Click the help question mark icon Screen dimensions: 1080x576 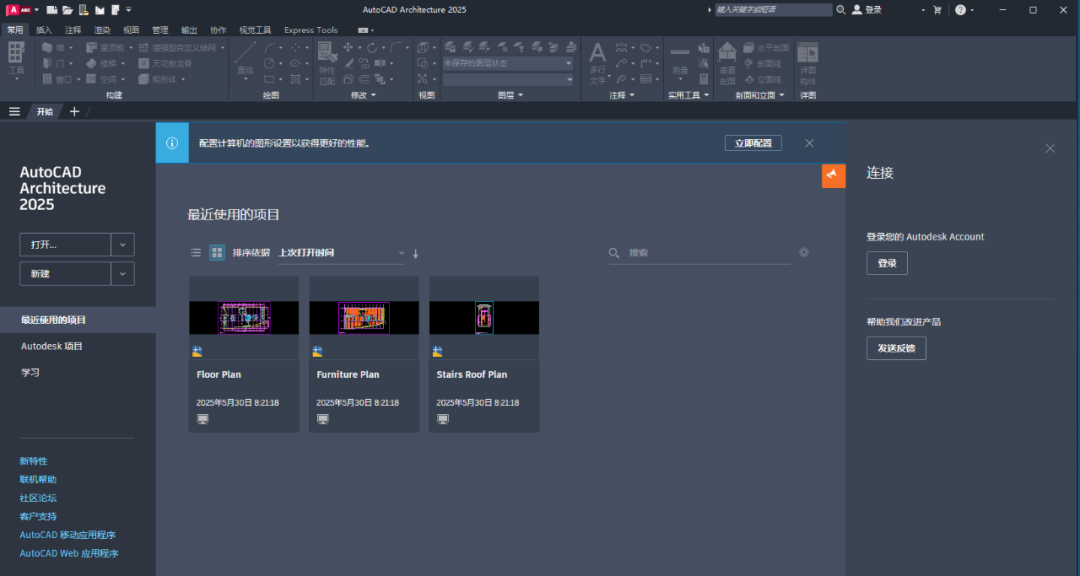(x=960, y=9)
